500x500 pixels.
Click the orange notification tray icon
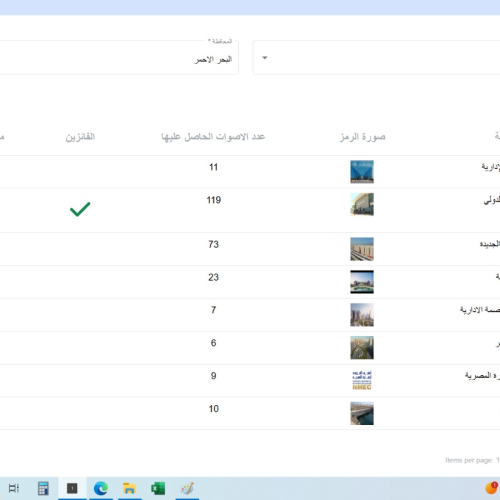click(492, 488)
